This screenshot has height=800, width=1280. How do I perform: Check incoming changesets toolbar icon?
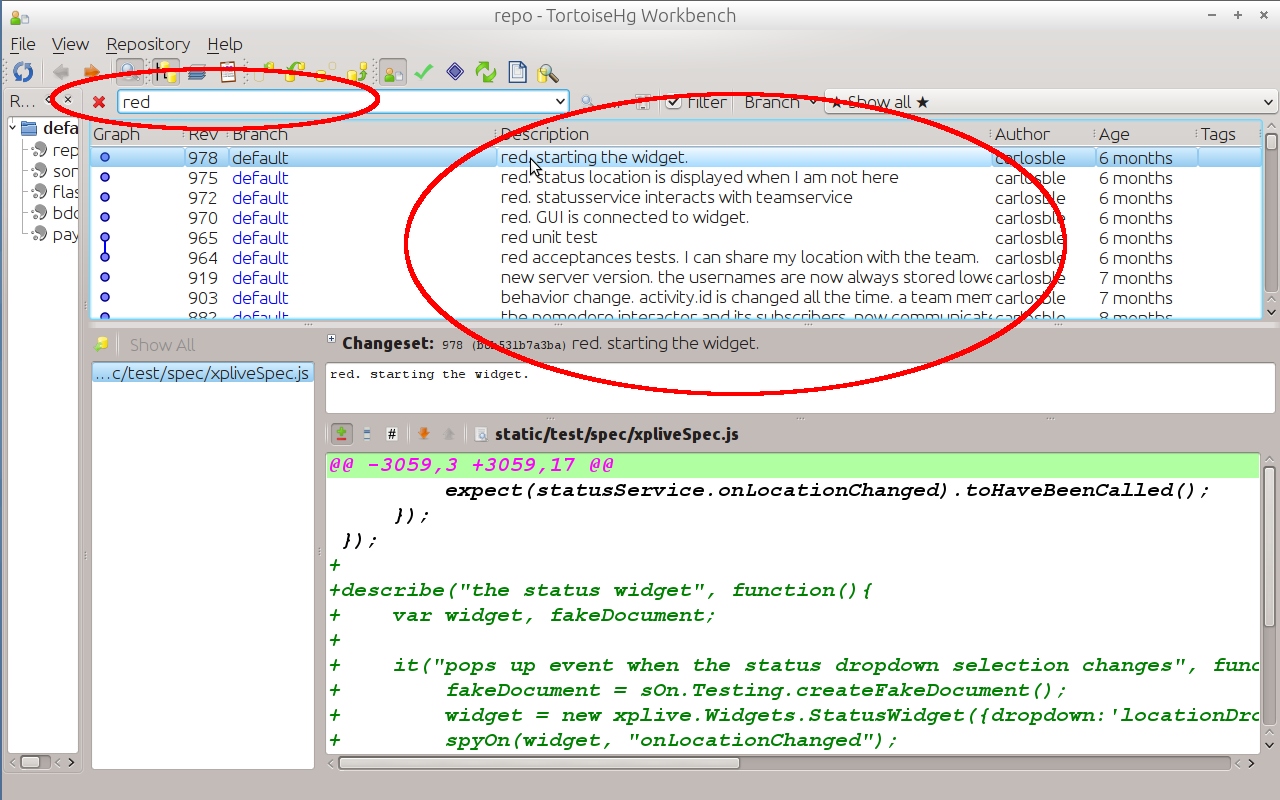coord(265,72)
